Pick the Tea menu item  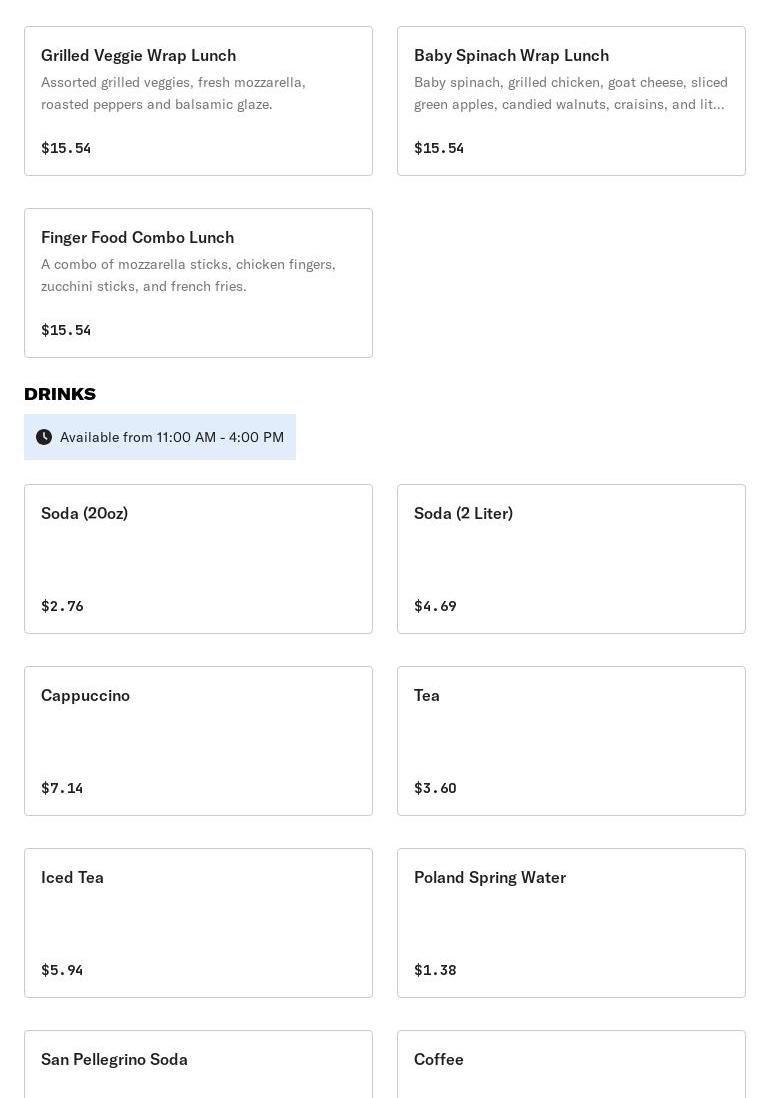click(x=571, y=741)
